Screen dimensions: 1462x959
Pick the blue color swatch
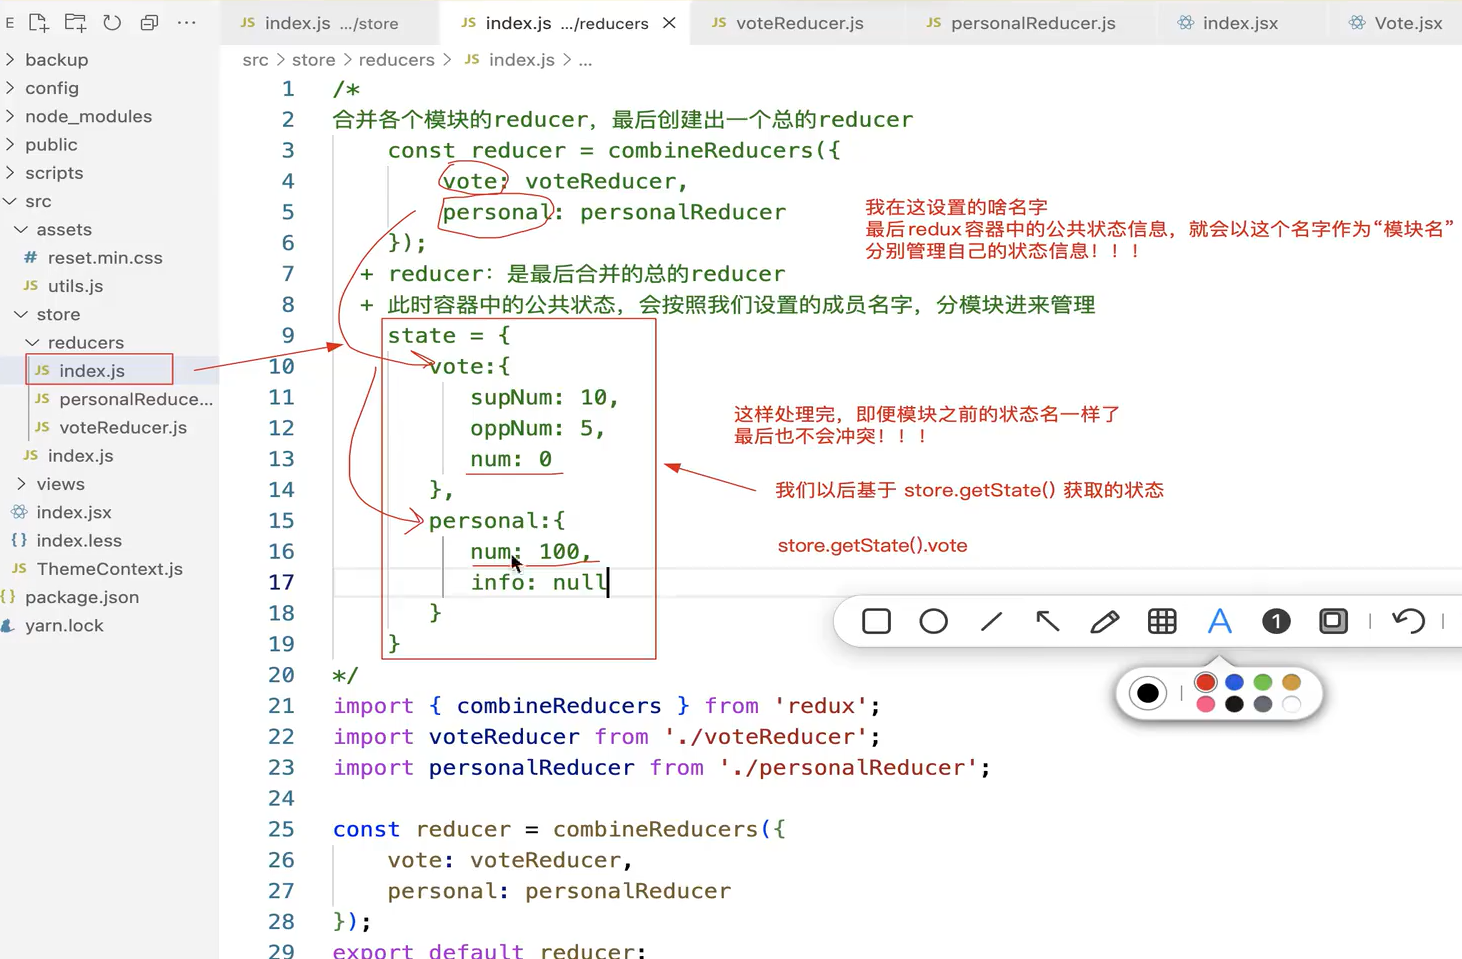click(x=1234, y=682)
